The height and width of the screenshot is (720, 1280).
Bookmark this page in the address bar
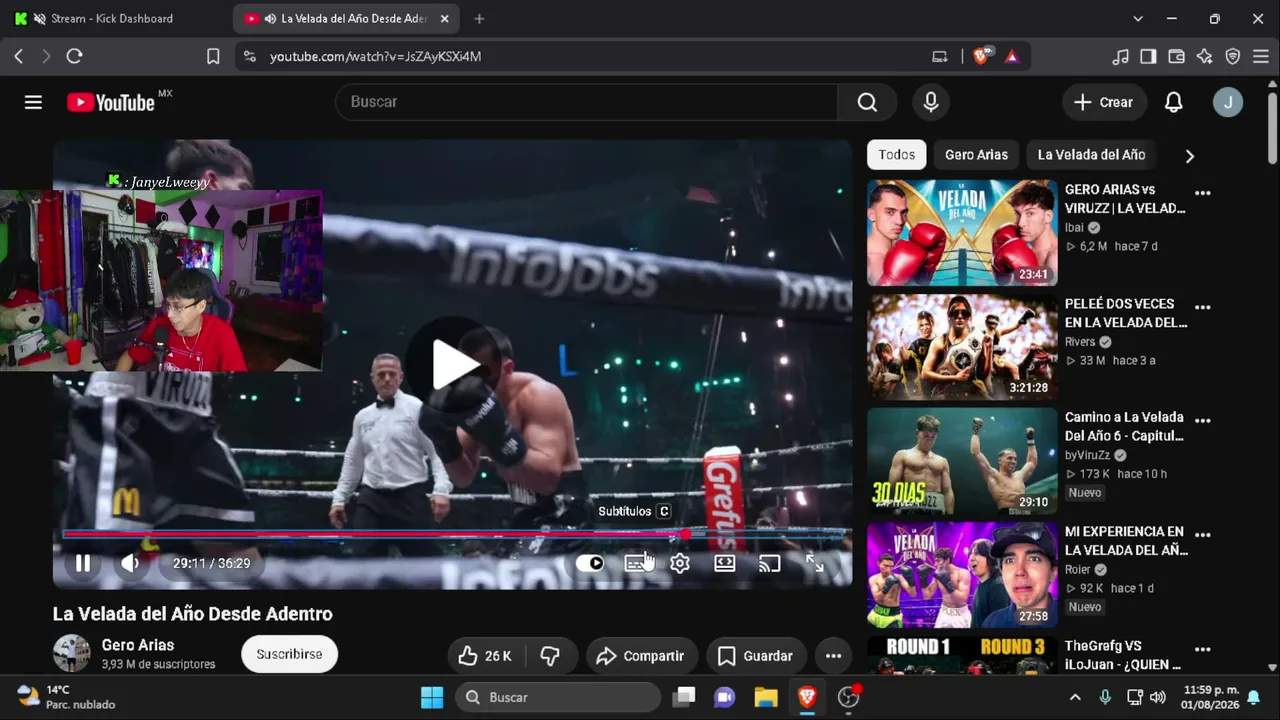click(x=213, y=57)
